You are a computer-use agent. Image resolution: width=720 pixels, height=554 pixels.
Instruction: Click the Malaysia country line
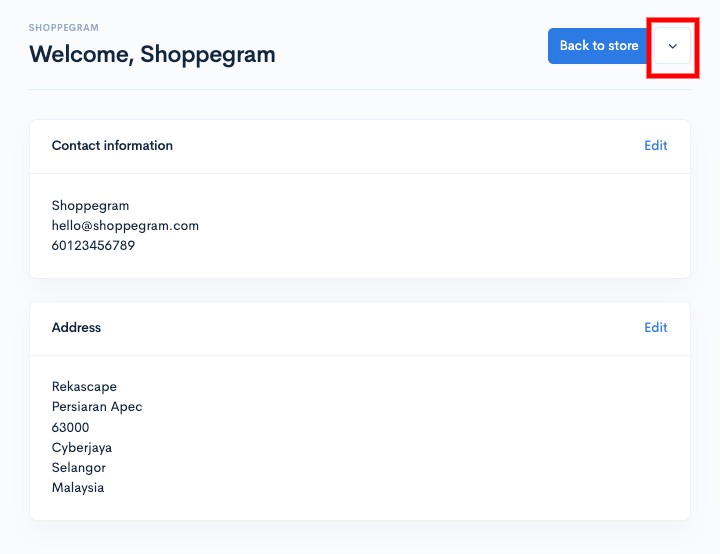point(78,487)
